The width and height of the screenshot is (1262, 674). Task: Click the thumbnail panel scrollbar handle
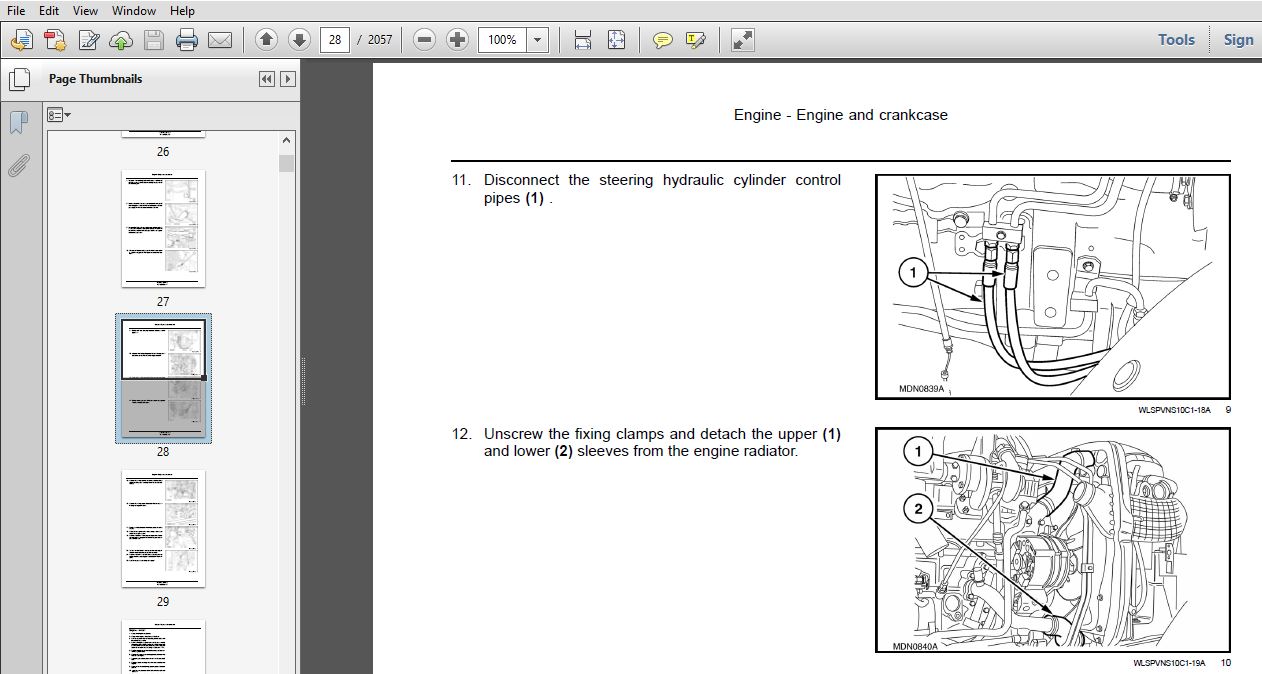pos(287,163)
